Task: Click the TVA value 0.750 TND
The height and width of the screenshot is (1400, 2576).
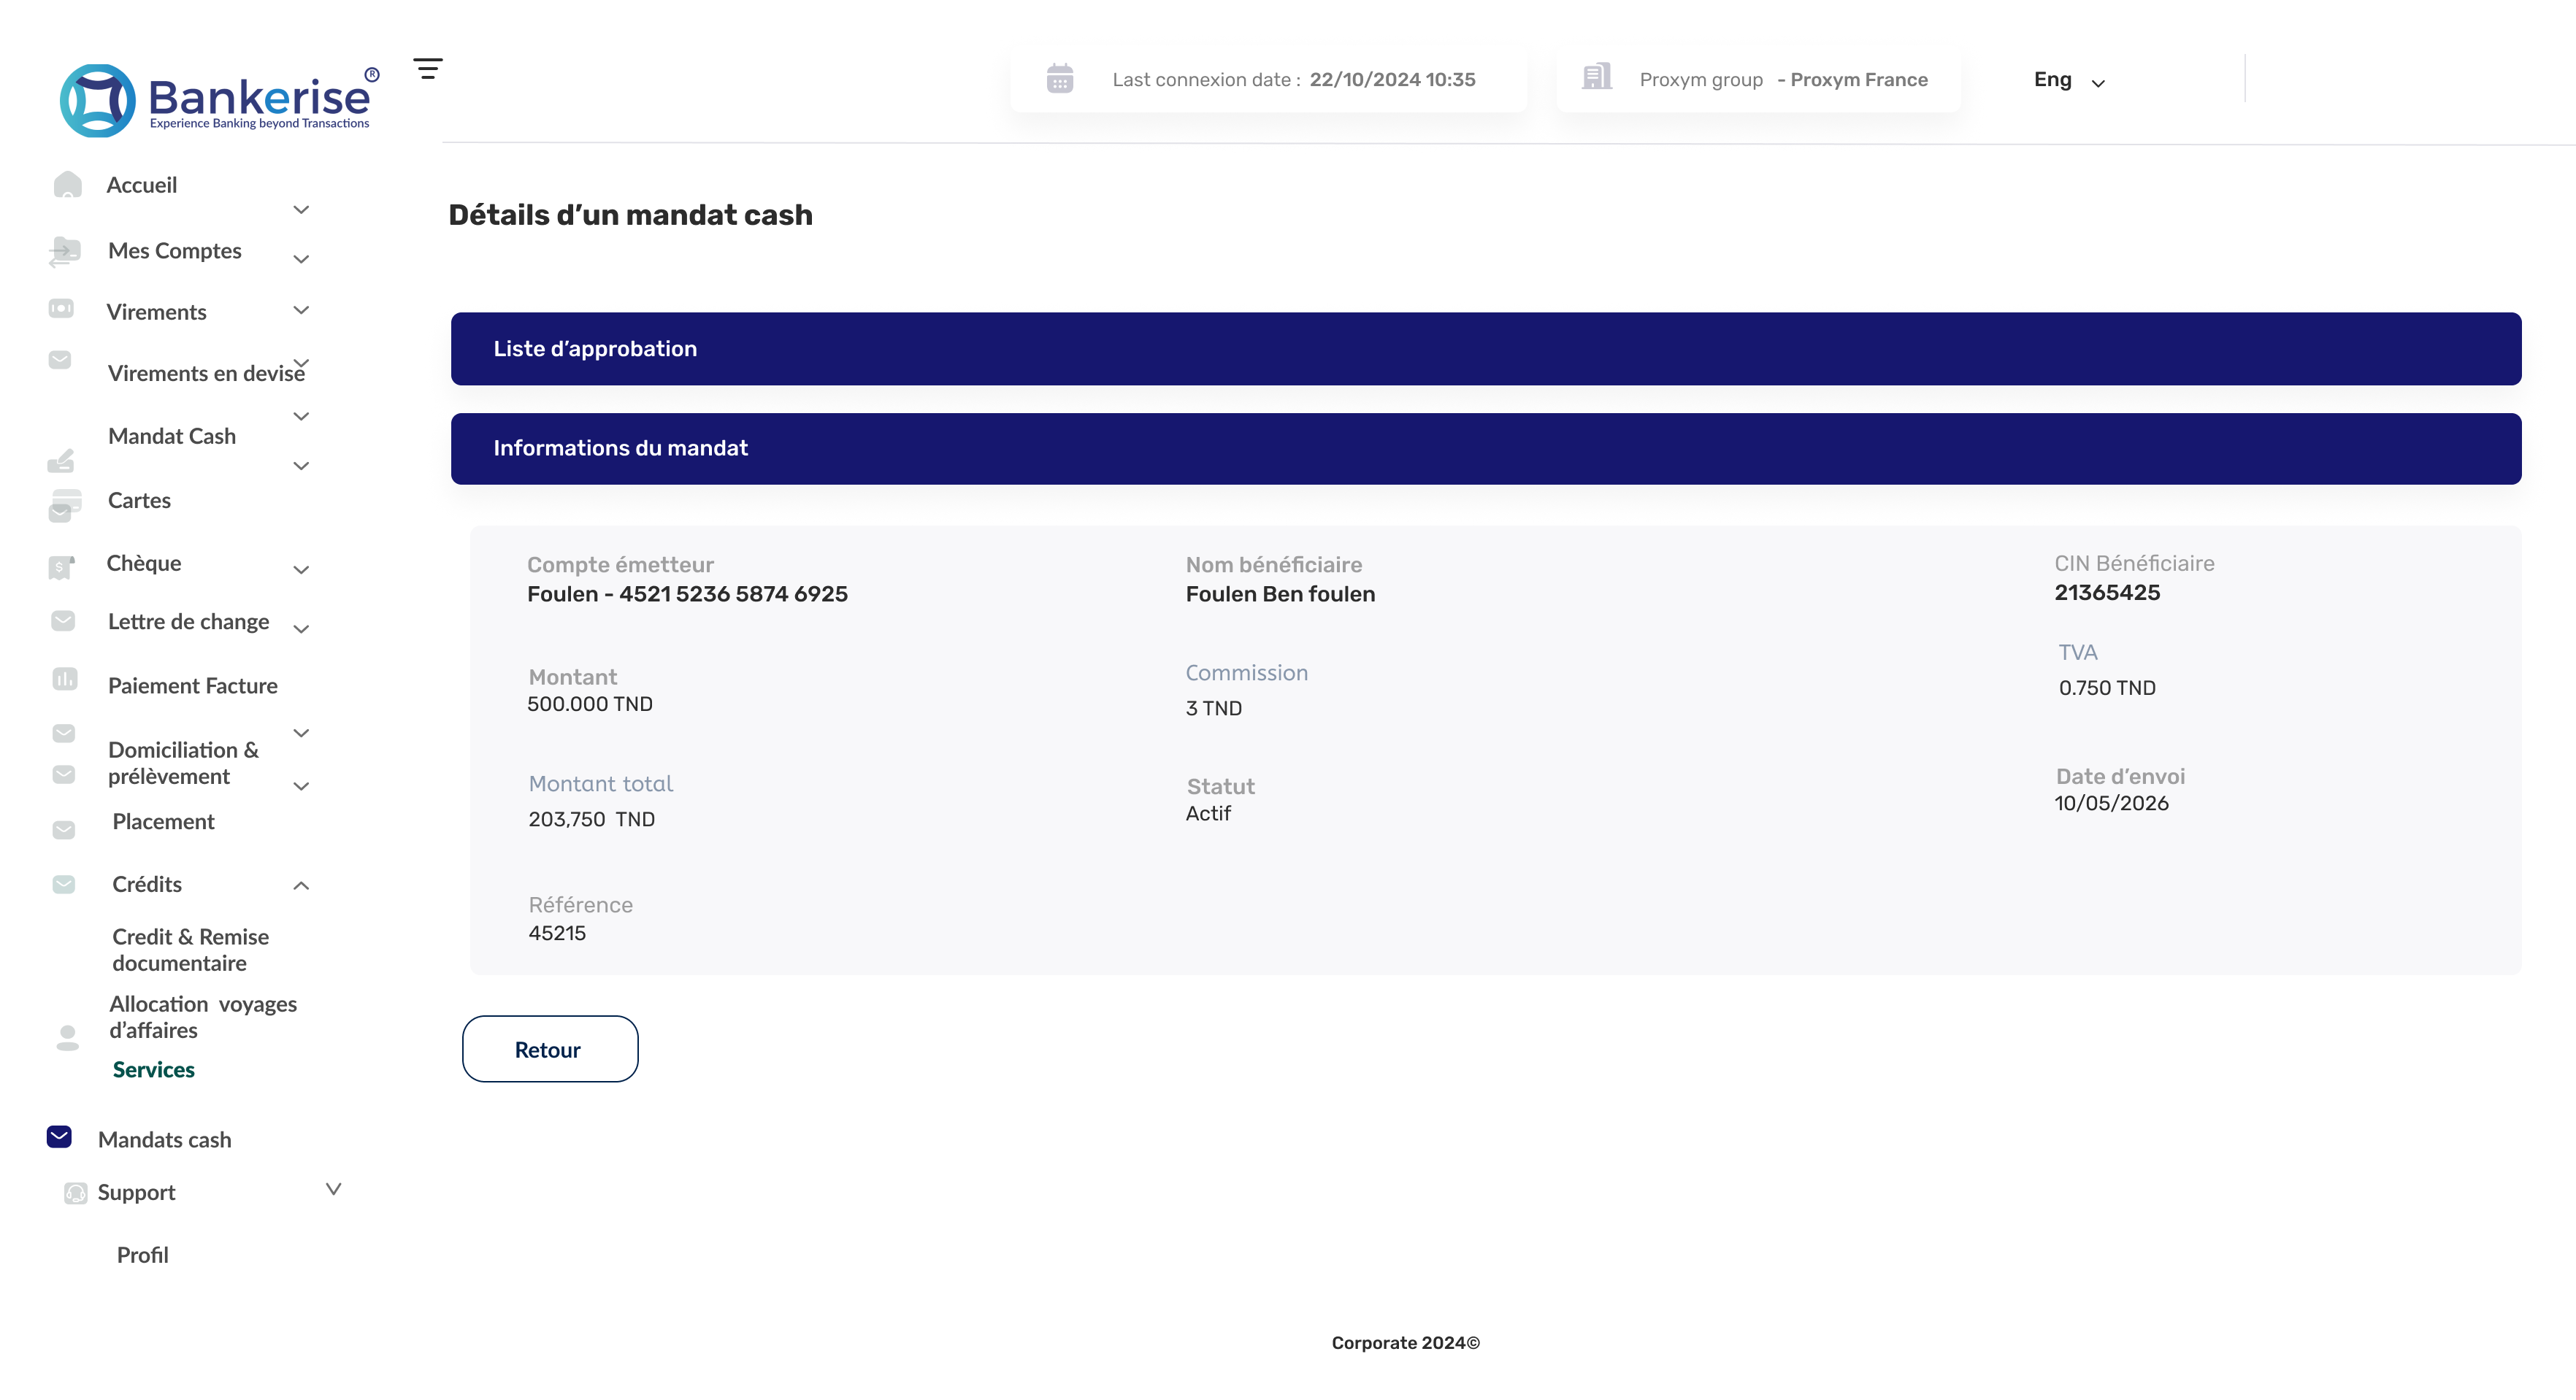Action: tap(2107, 688)
